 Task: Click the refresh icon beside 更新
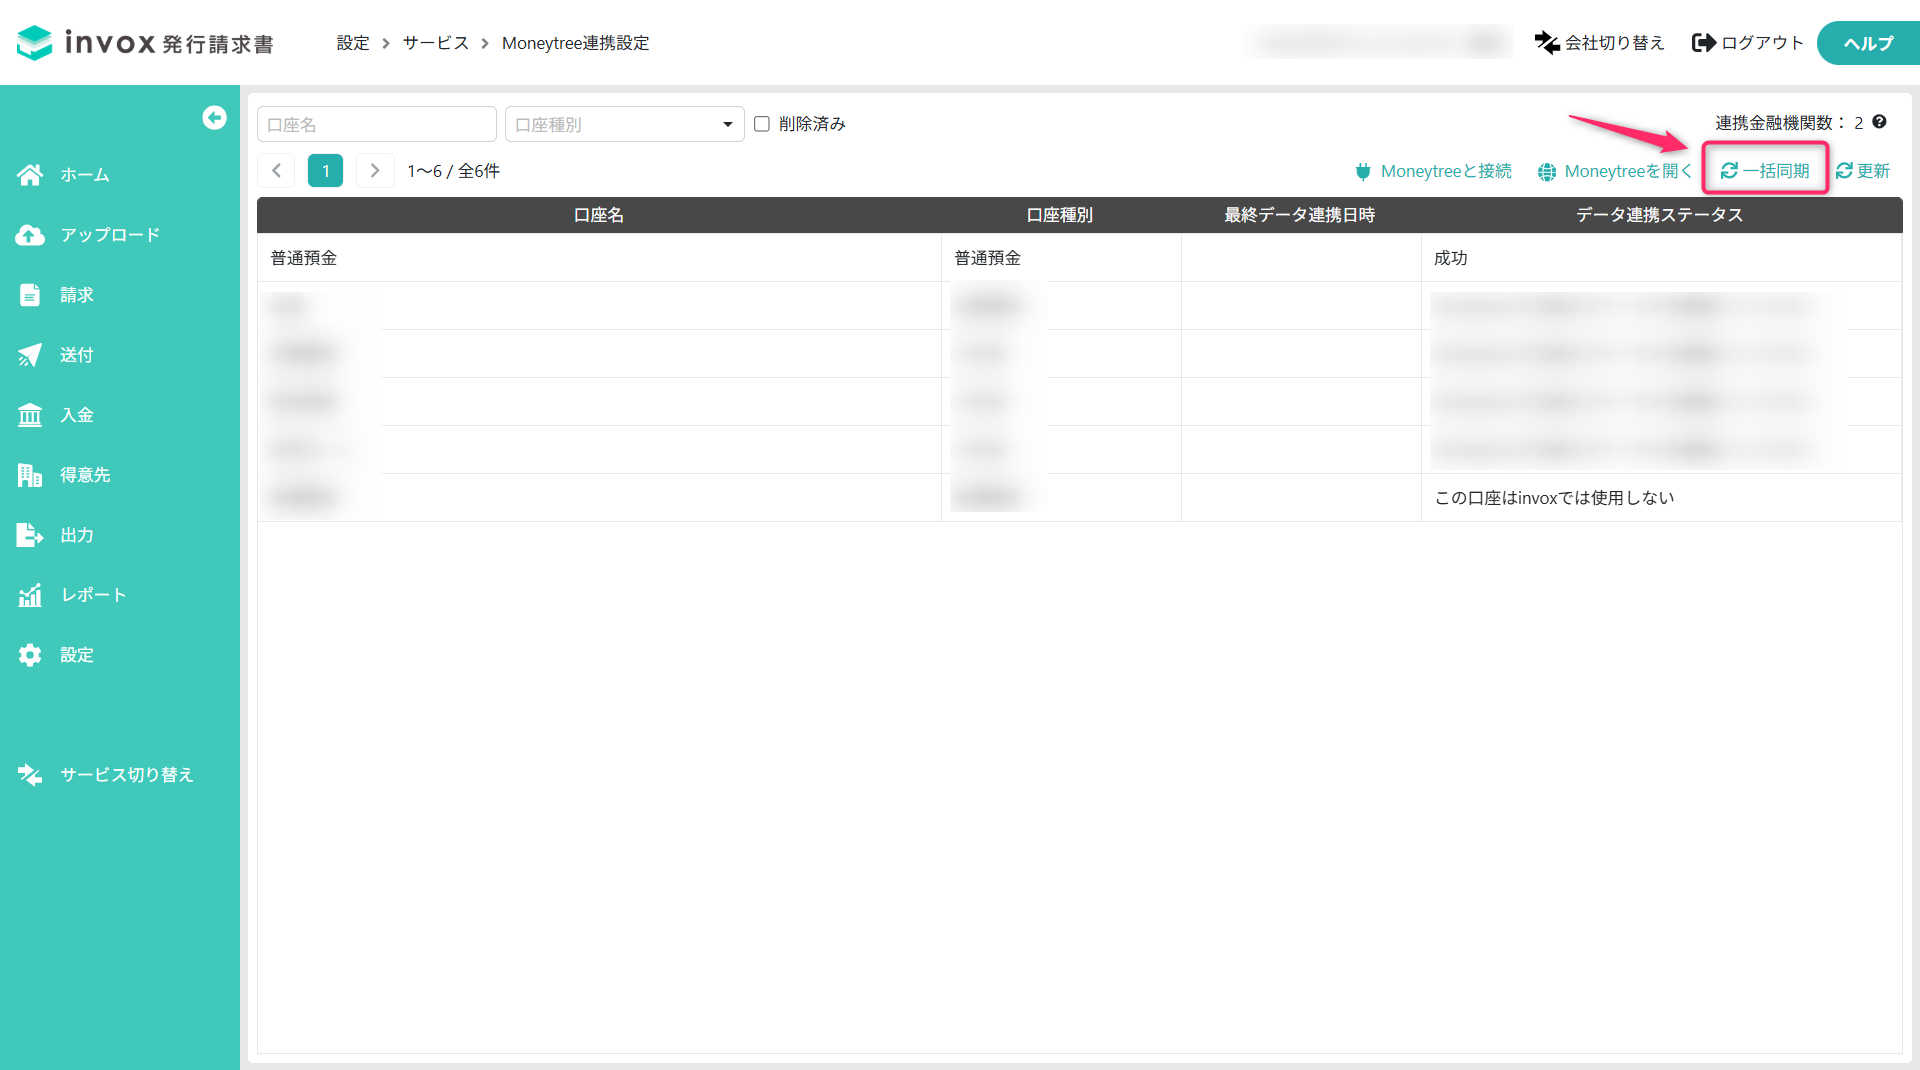1844,171
